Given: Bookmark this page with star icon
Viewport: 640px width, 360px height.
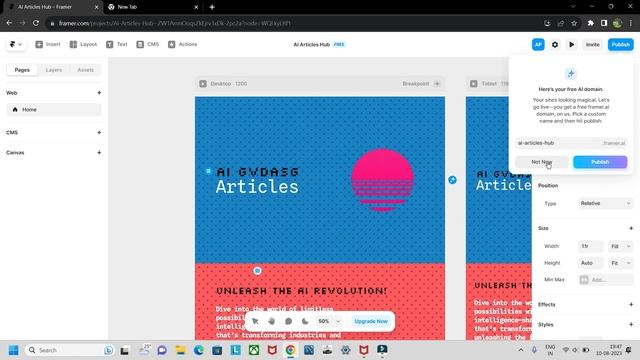Looking at the screenshot, I should (x=574, y=23).
